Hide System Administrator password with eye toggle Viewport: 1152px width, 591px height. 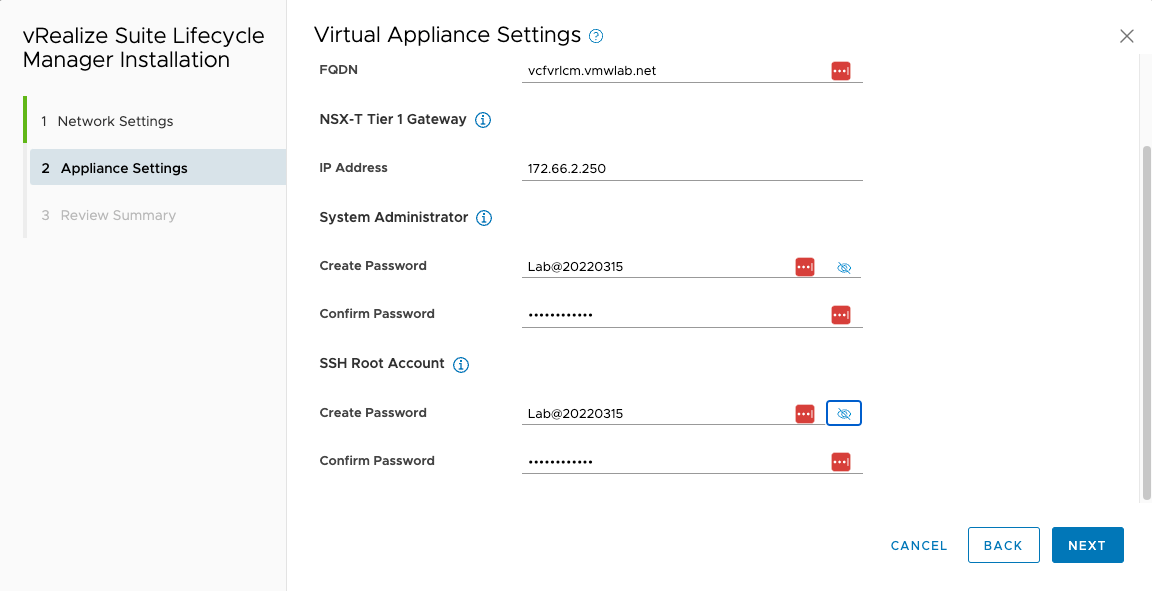(x=843, y=268)
